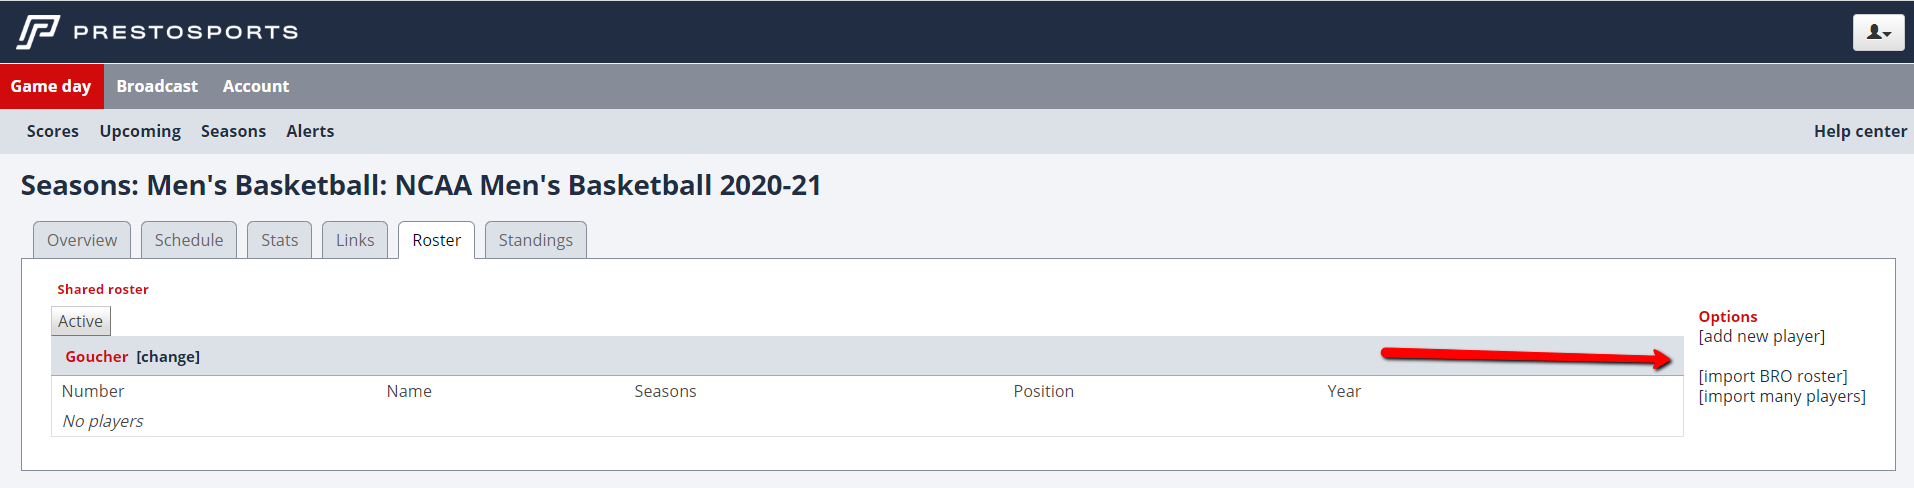Click the Active roster button

80,321
